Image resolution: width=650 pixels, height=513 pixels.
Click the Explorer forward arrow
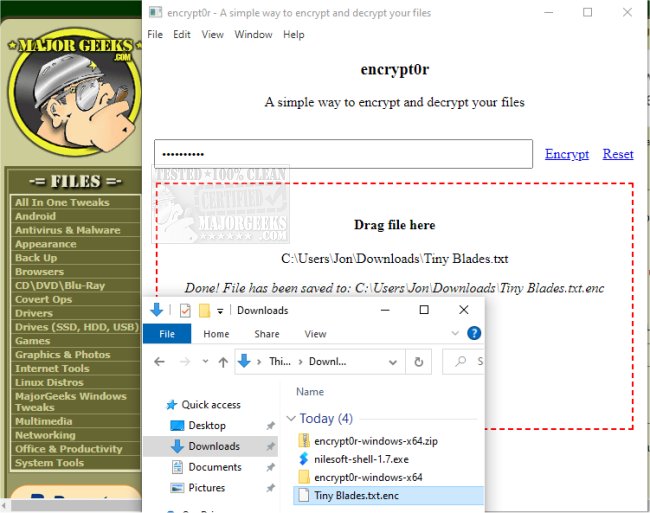[x=185, y=362]
